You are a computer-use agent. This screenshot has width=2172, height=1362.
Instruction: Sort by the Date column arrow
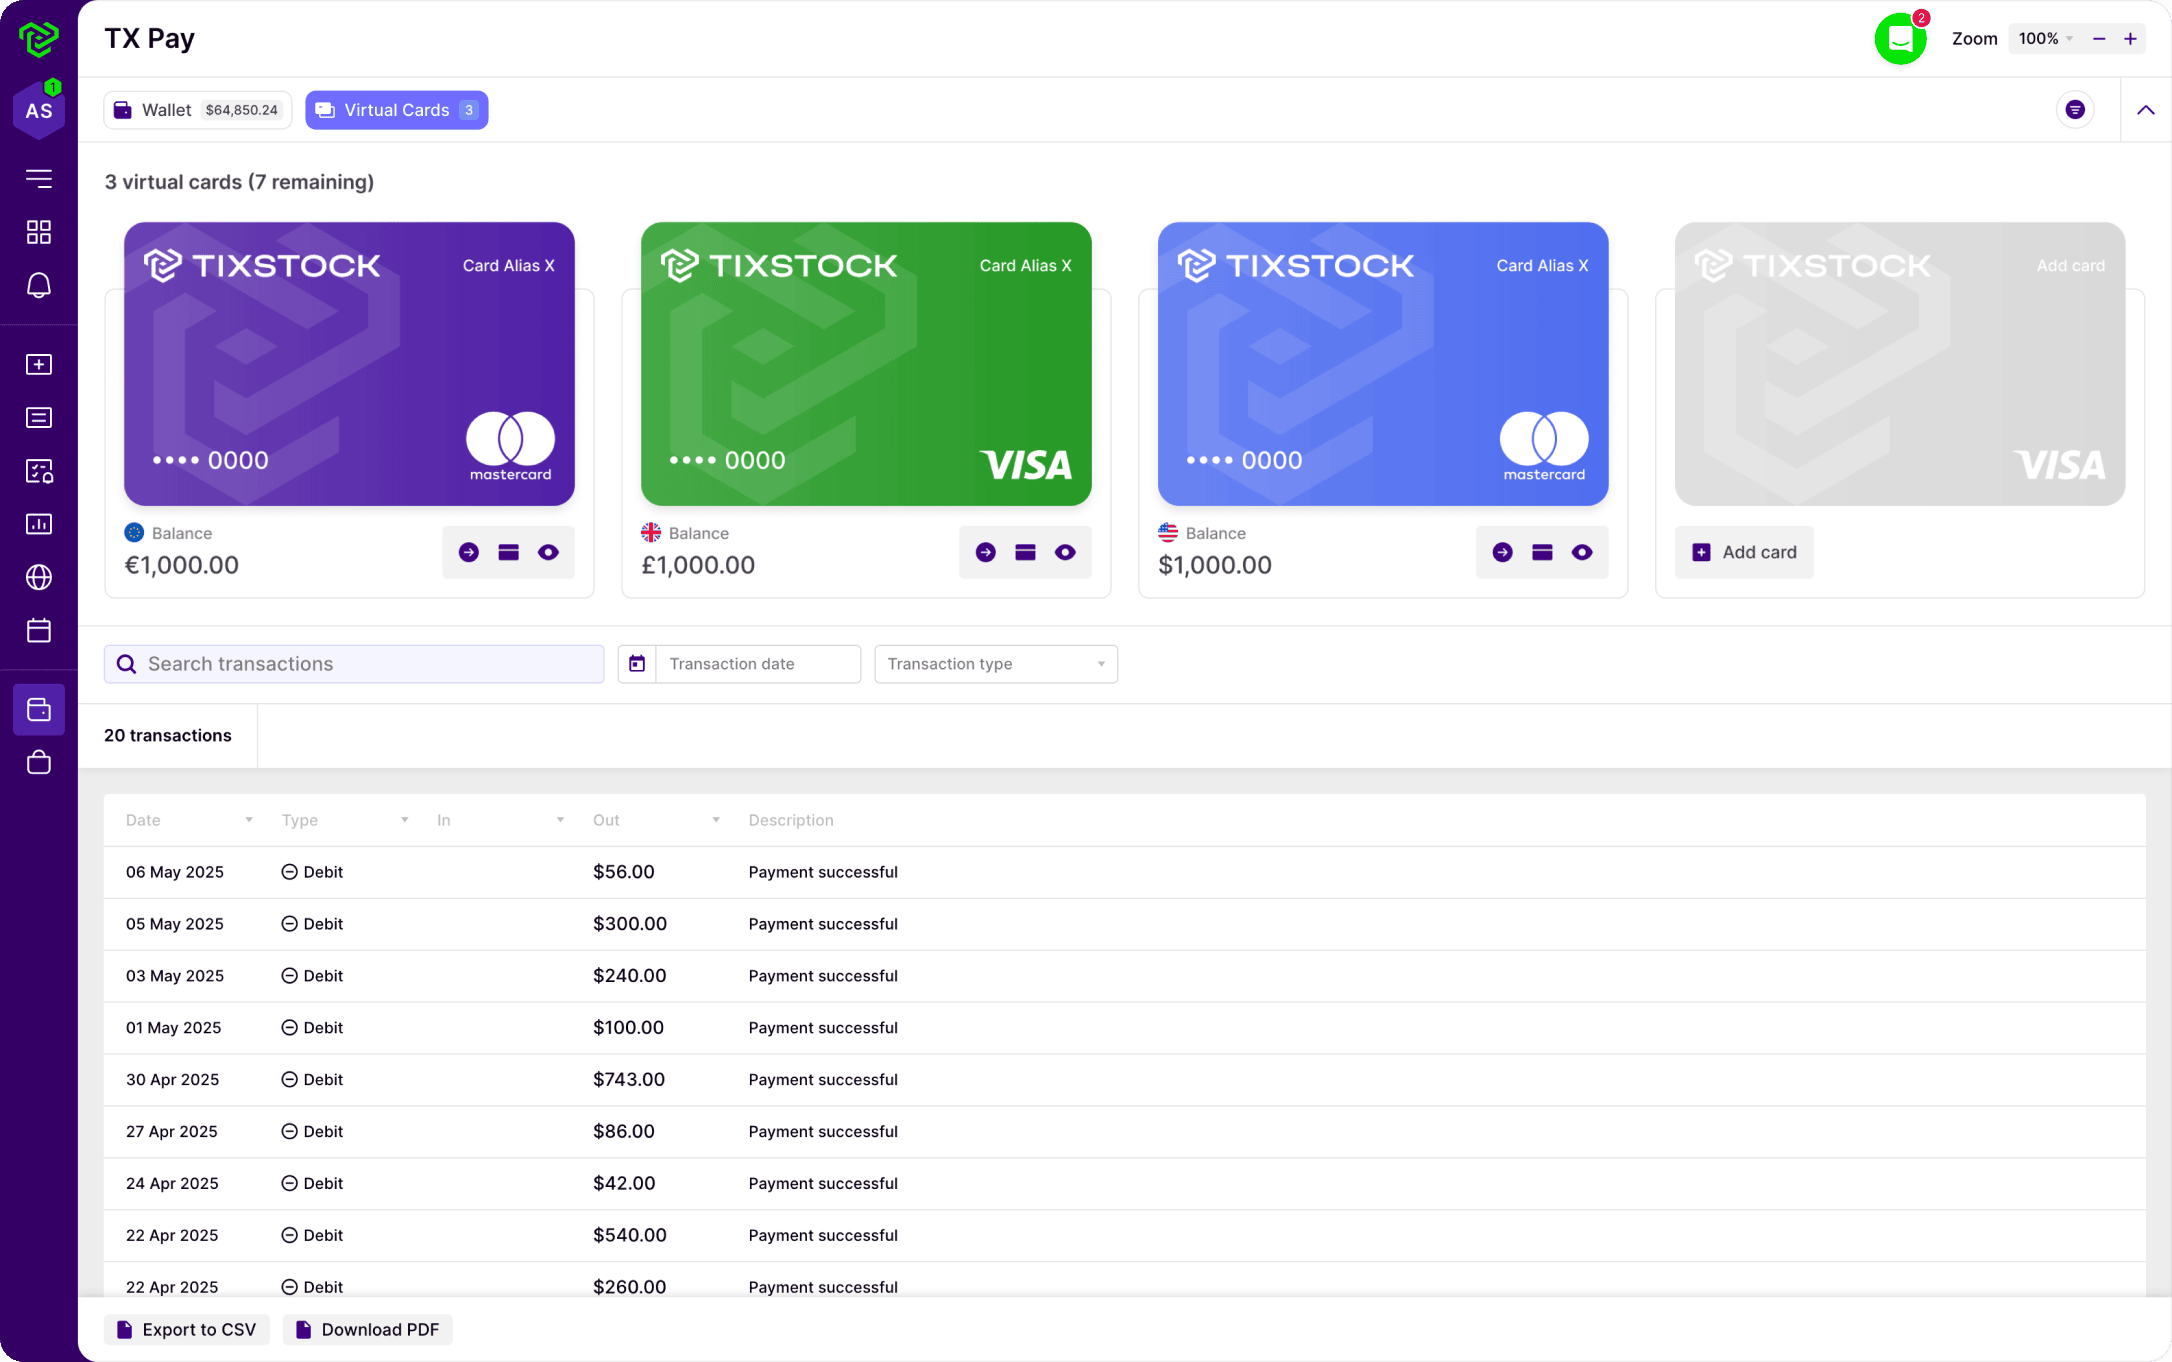tap(249, 820)
